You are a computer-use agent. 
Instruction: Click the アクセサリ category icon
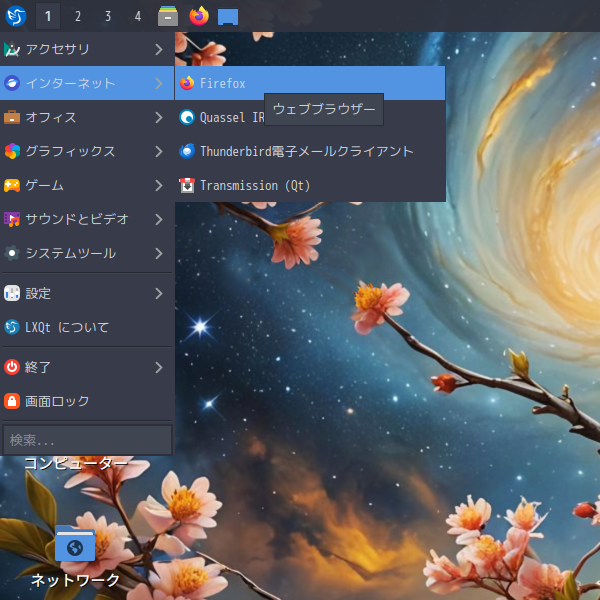pos(12,49)
